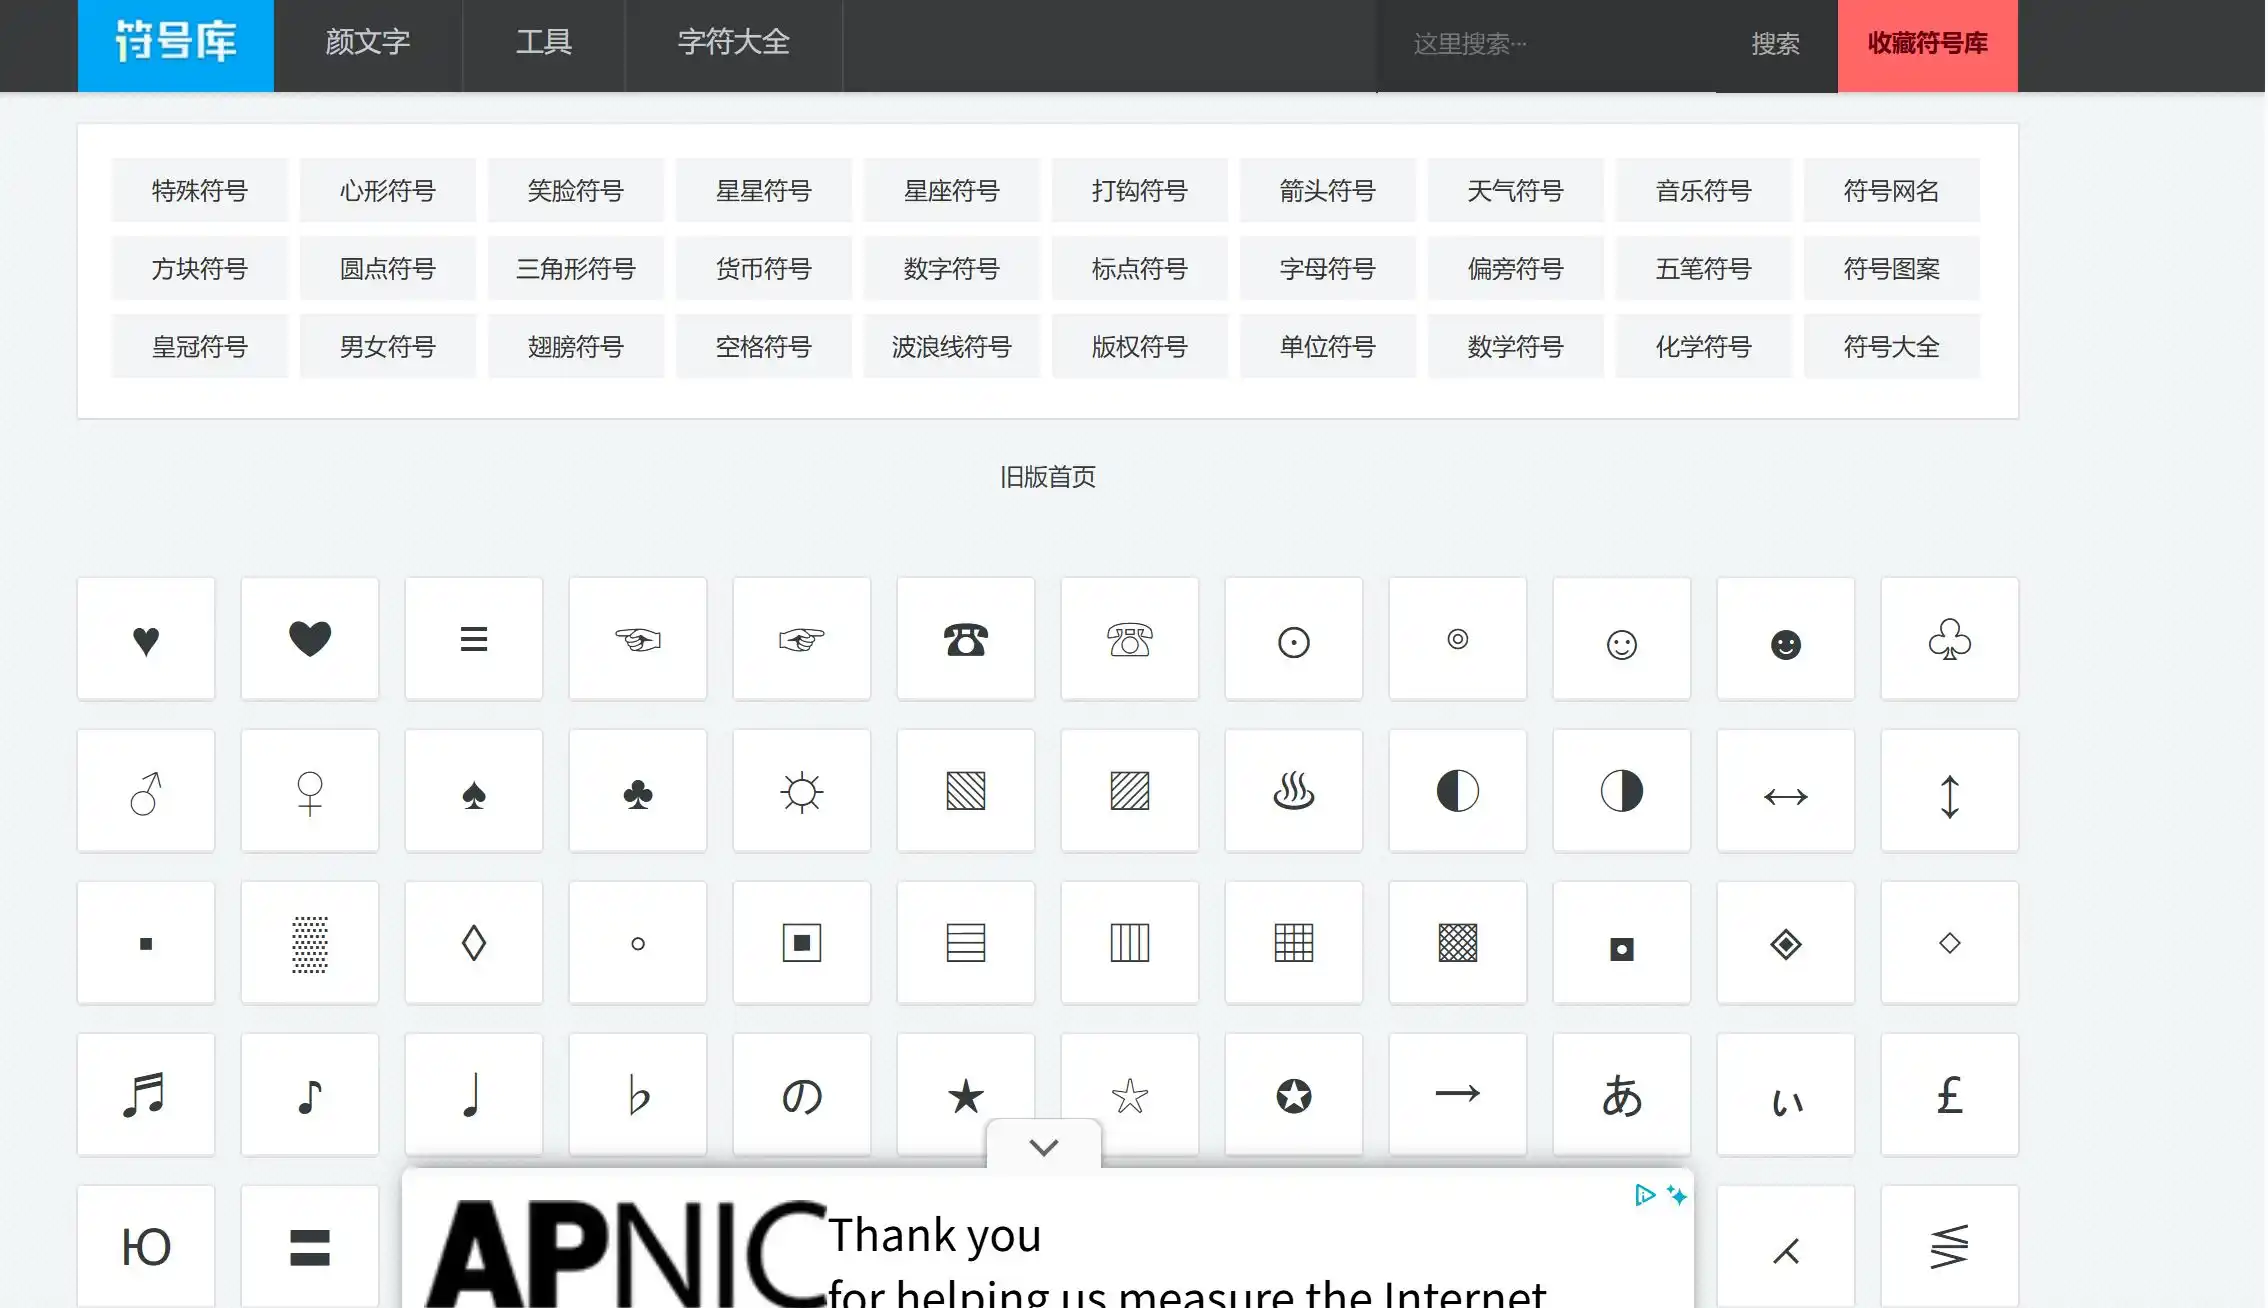Click the hiragana あ symbol tile
This screenshot has width=2268, height=1308.
pos(1622,1095)
